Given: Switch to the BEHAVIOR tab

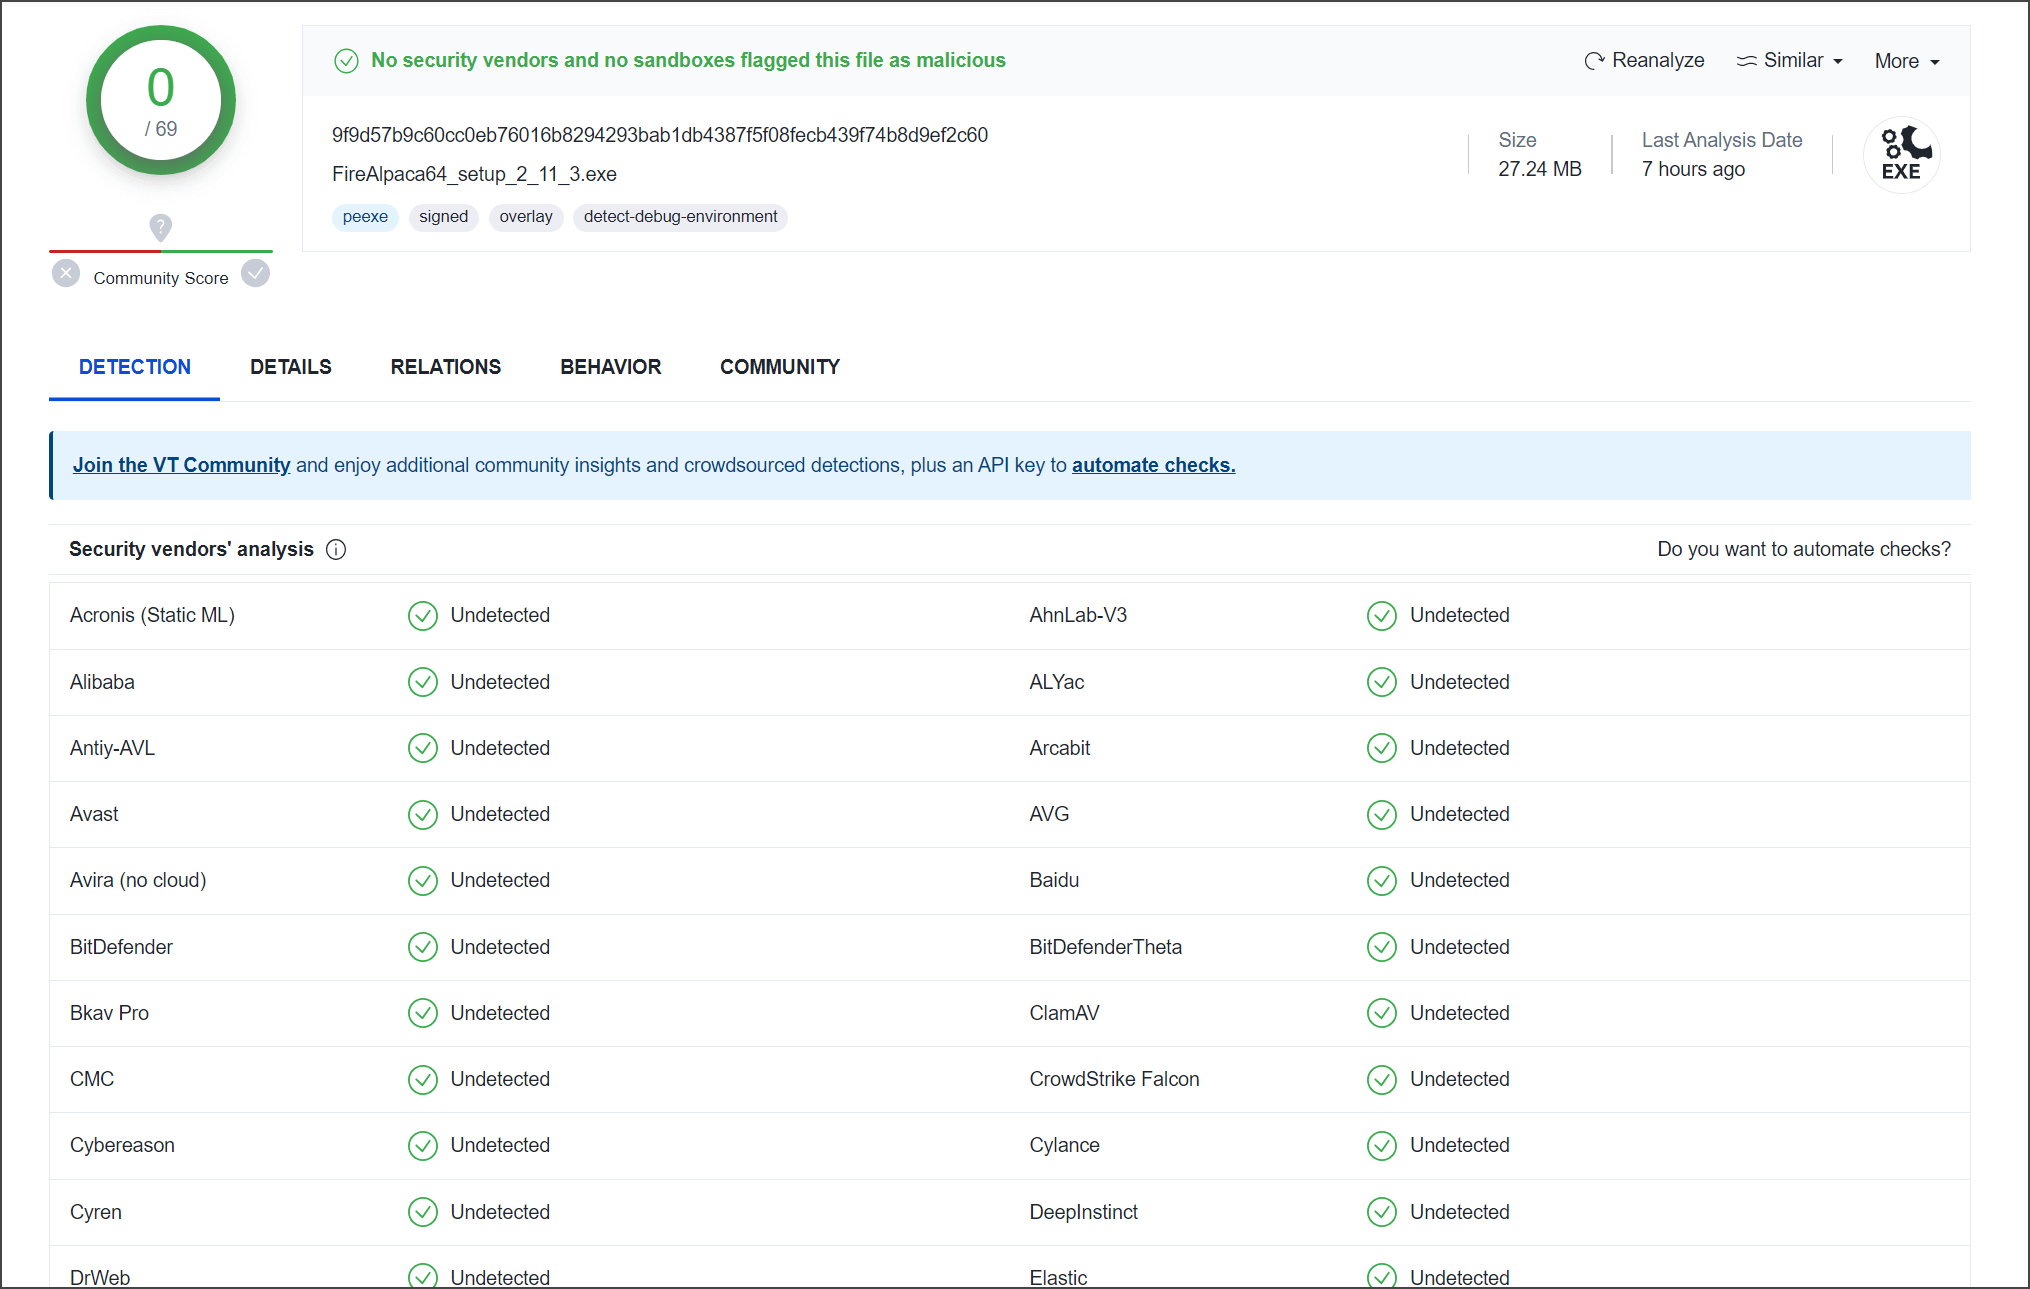Looking at the screenshot, I should pos(611,367).
